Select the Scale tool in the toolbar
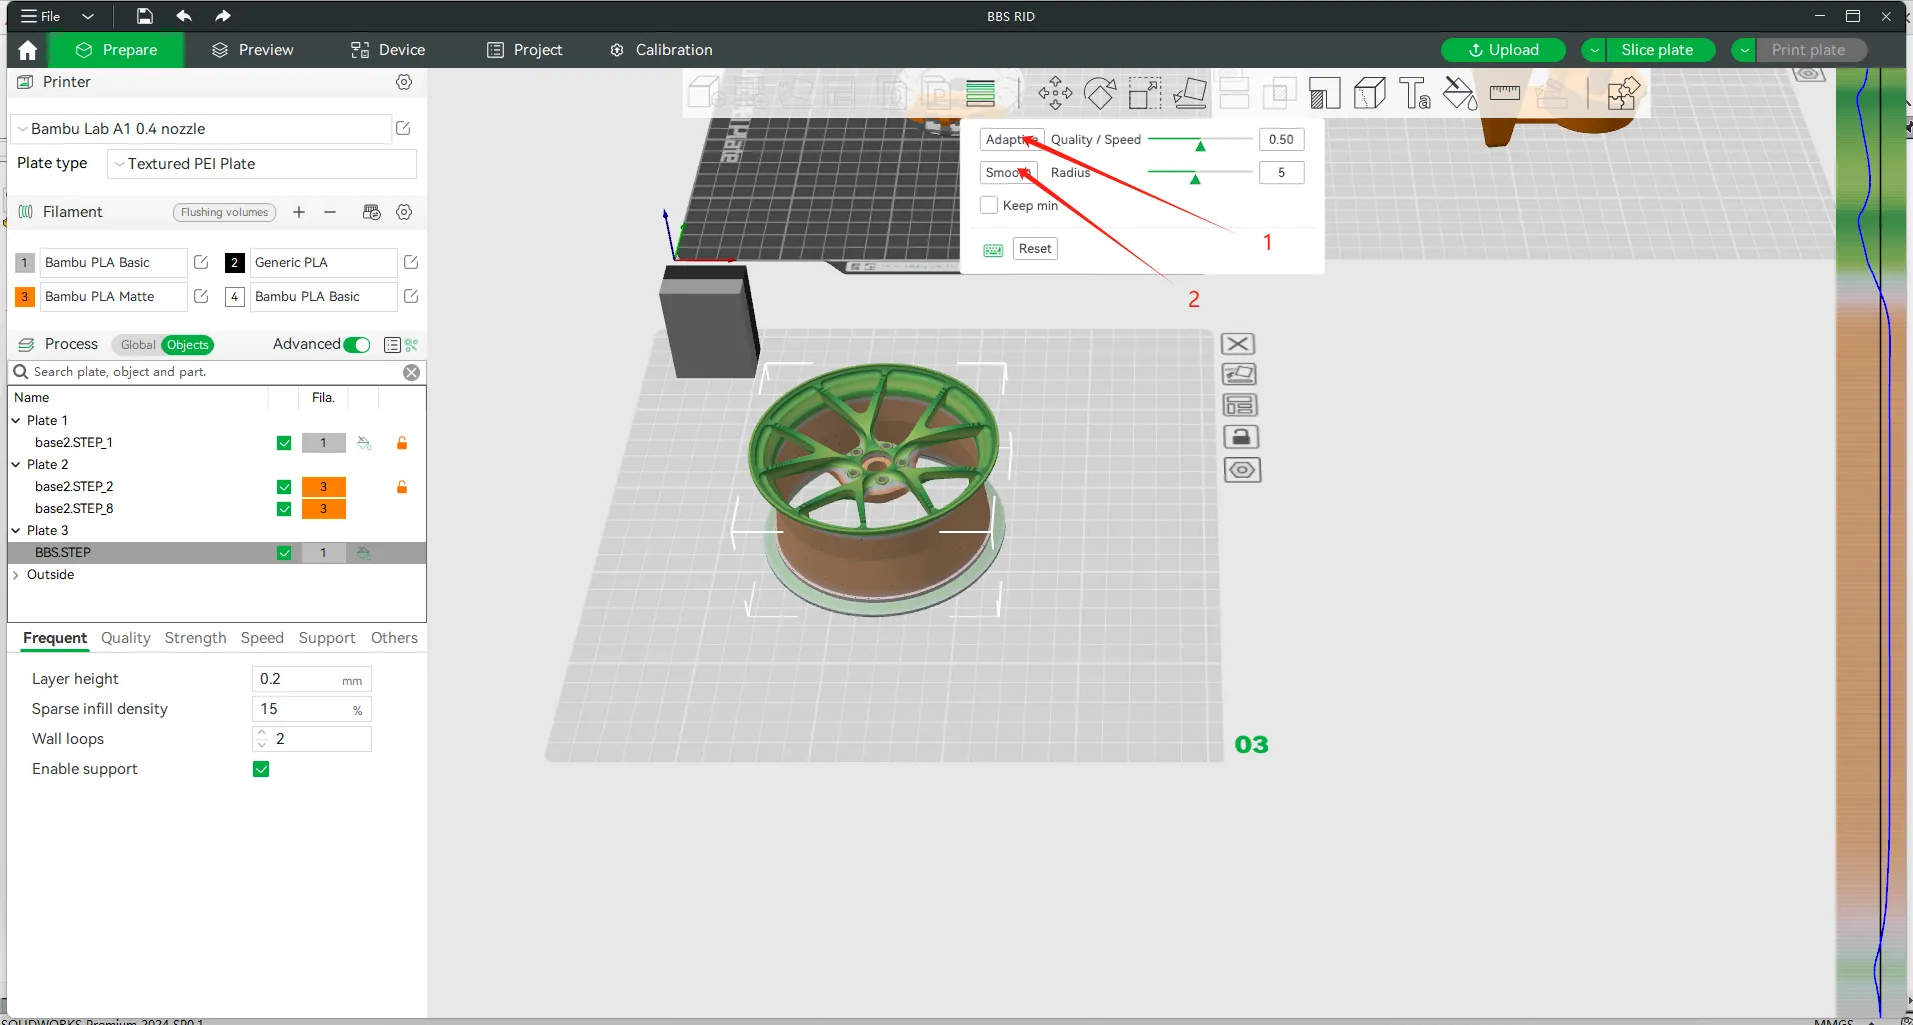Viewport: 1913px width, 1025px height. [1145, 94]
